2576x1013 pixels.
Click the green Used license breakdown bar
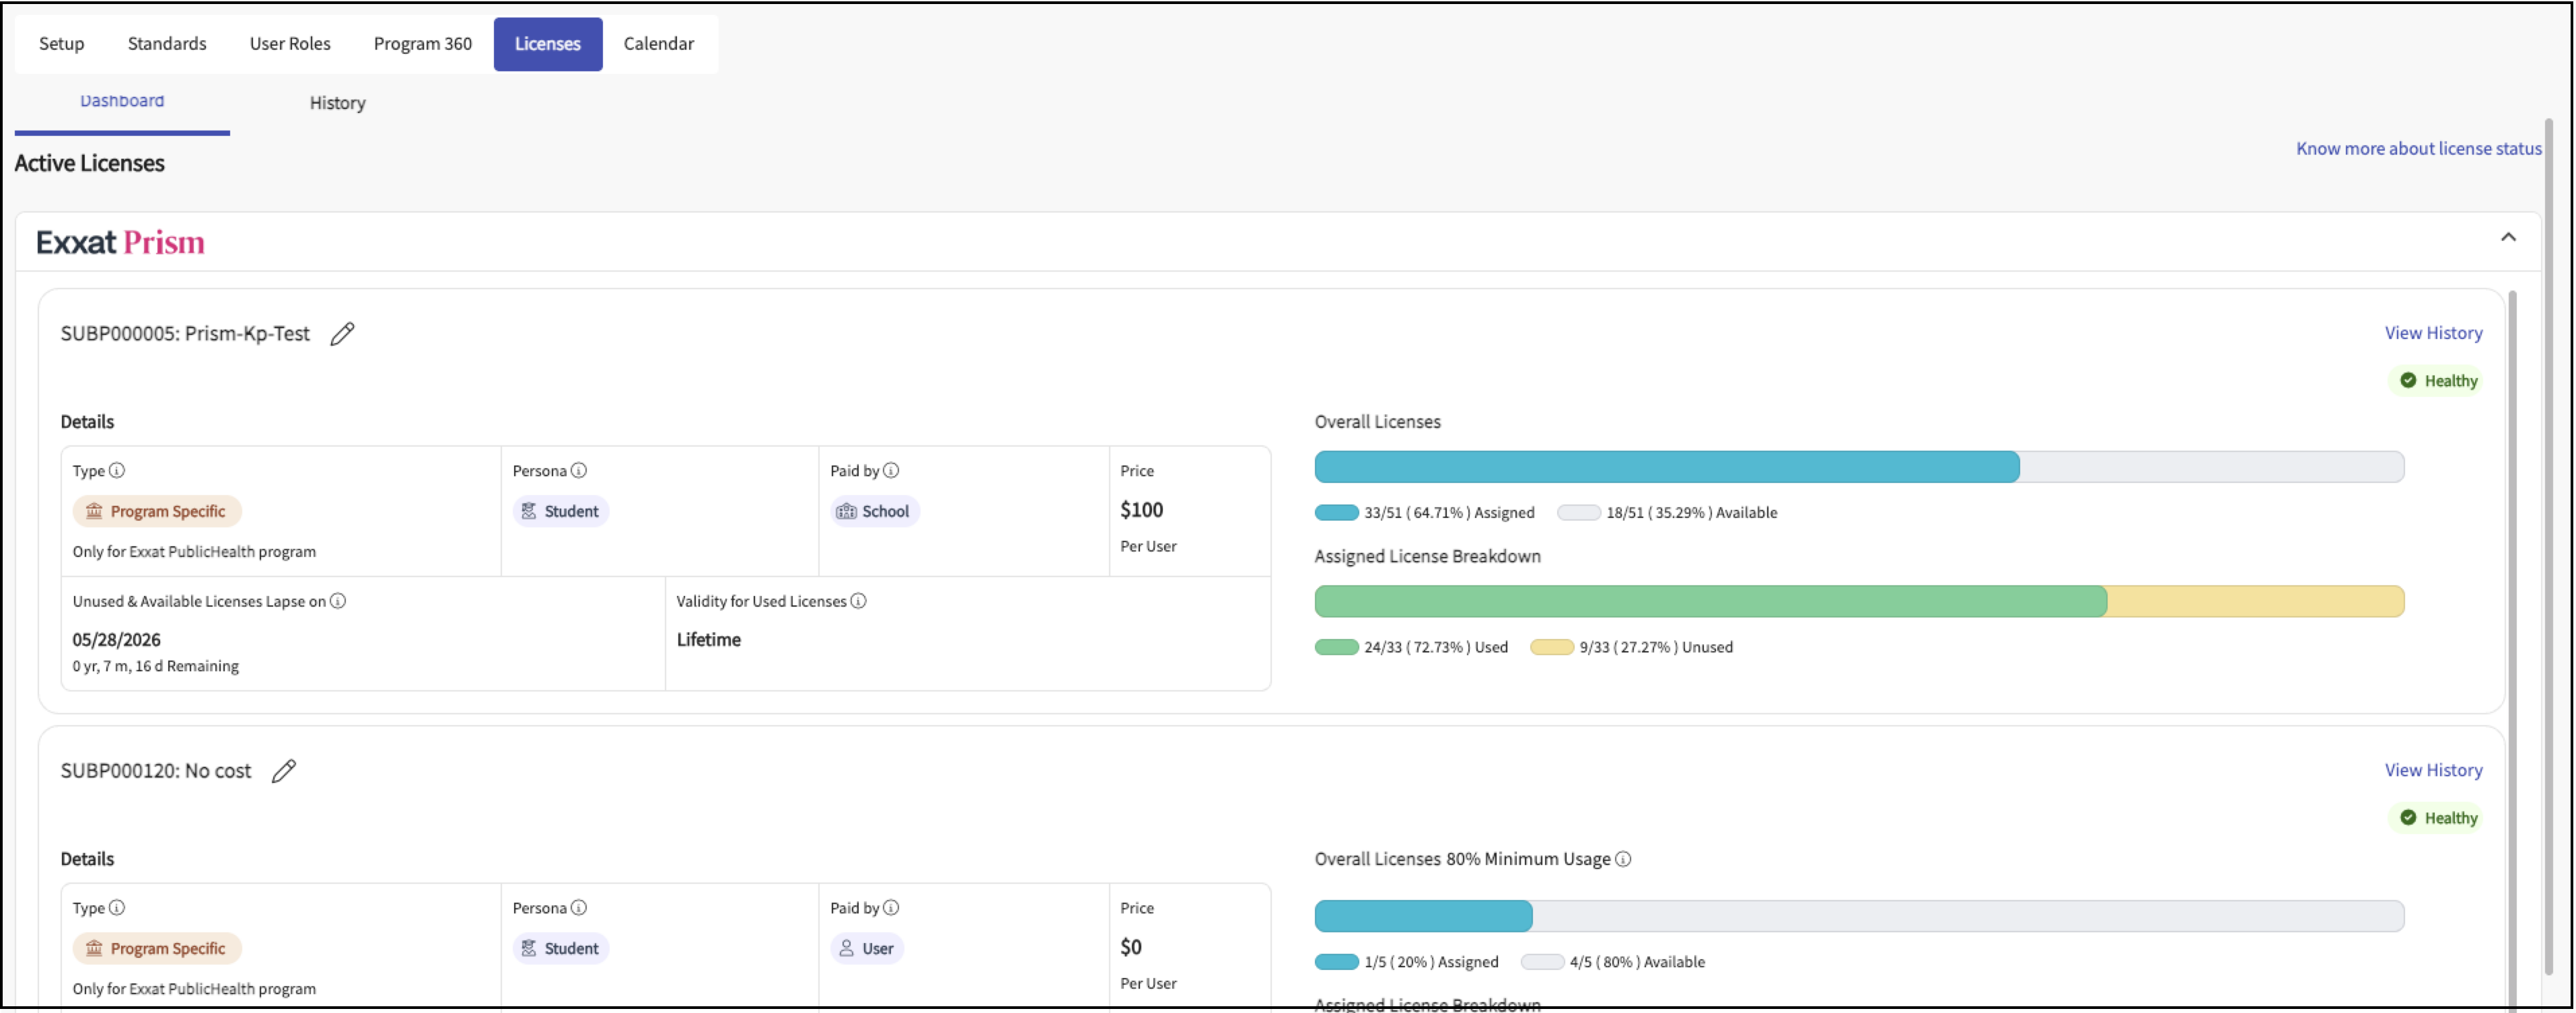click(1710, 601)
